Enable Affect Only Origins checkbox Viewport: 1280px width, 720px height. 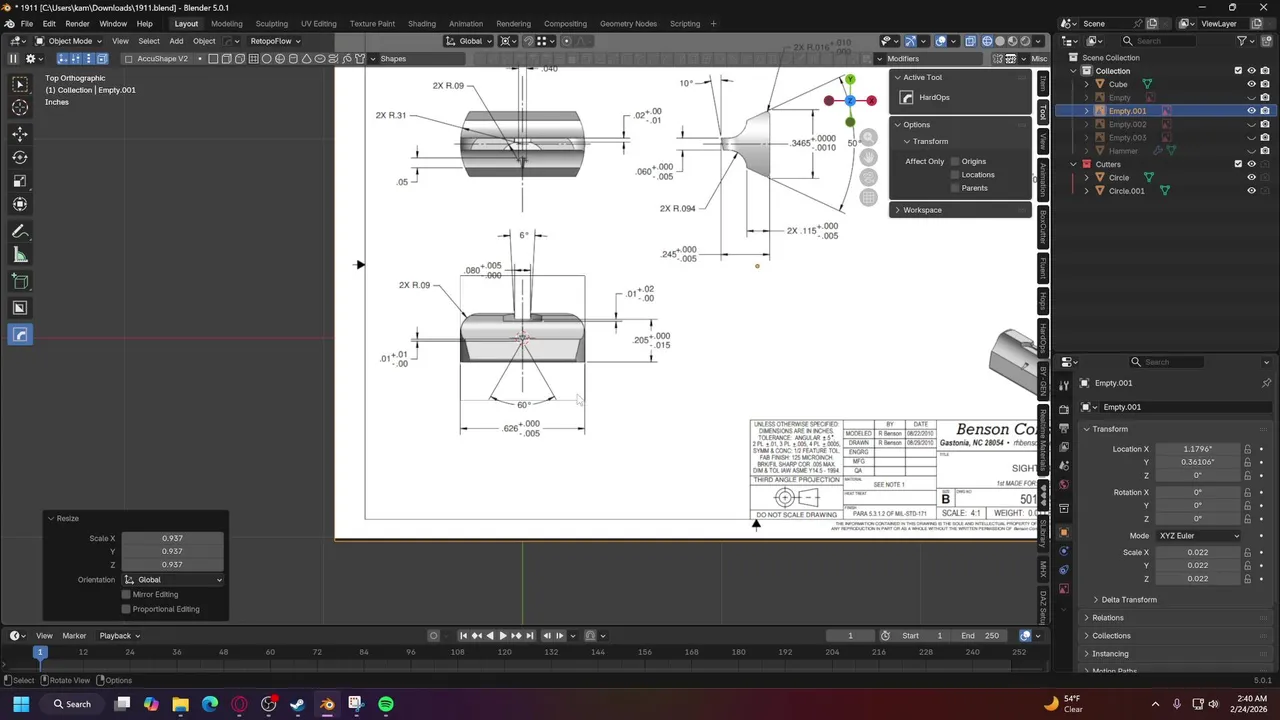[x=955, y=161]
